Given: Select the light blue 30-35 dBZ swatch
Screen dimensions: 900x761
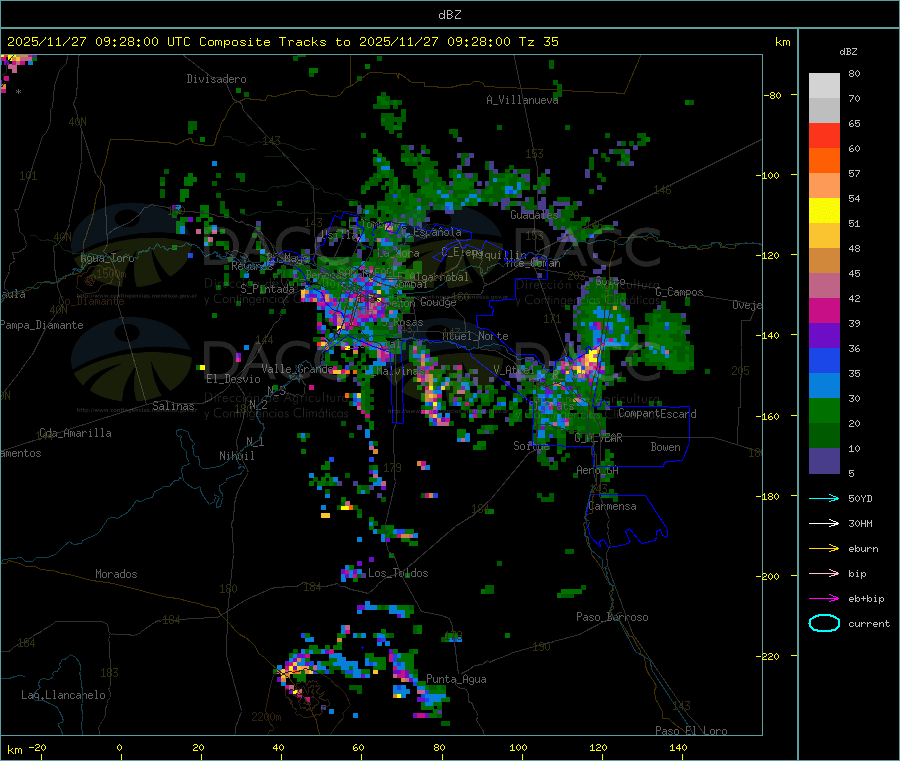Looking at the screenshot, I should pyautogui.click(x=824, y=386).
